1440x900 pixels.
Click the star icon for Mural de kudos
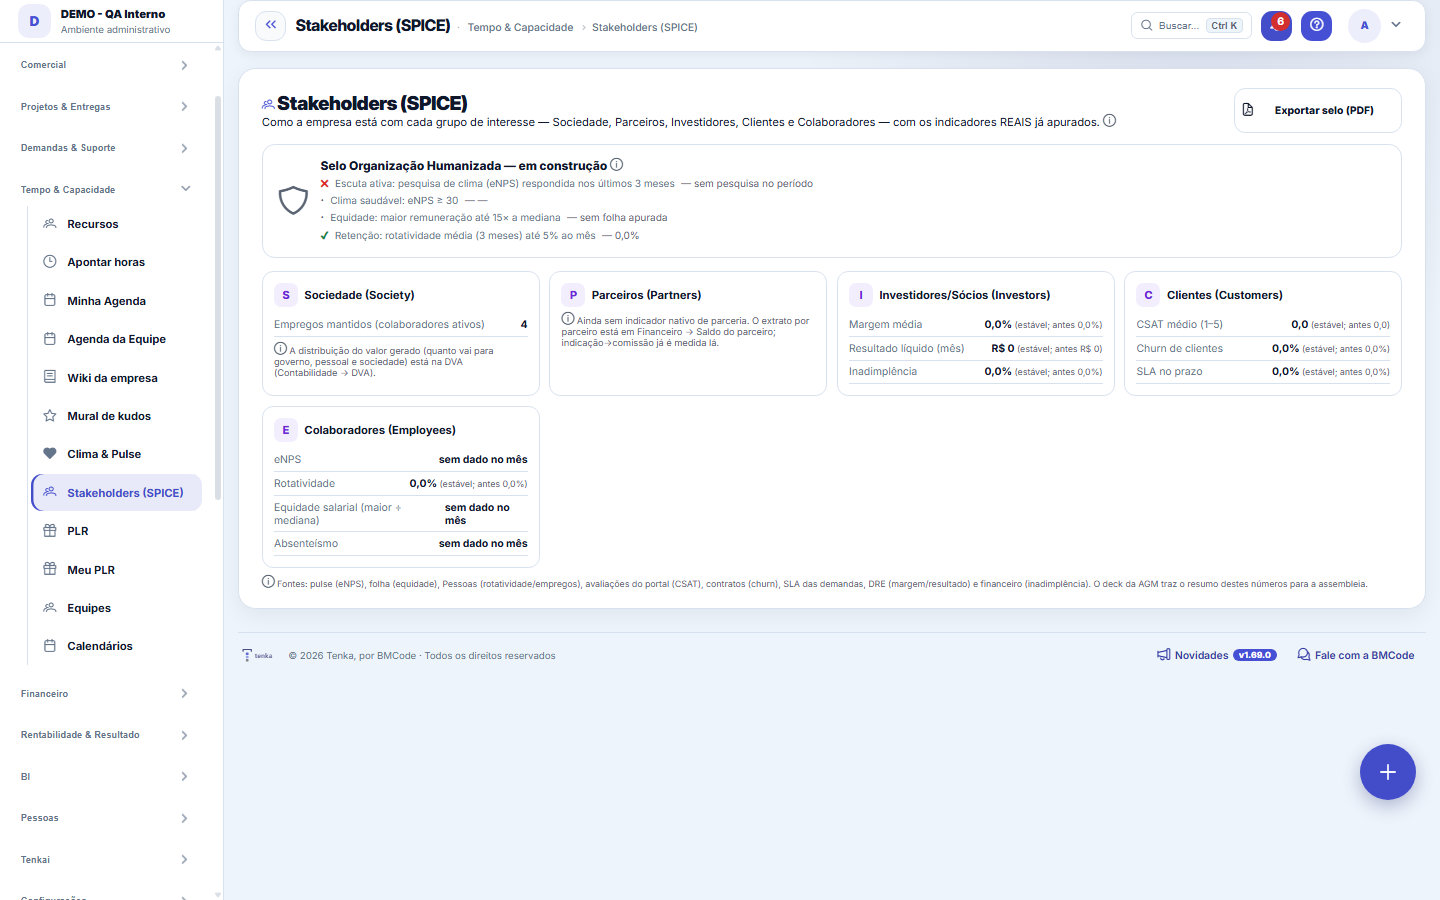tap(50, 416)
